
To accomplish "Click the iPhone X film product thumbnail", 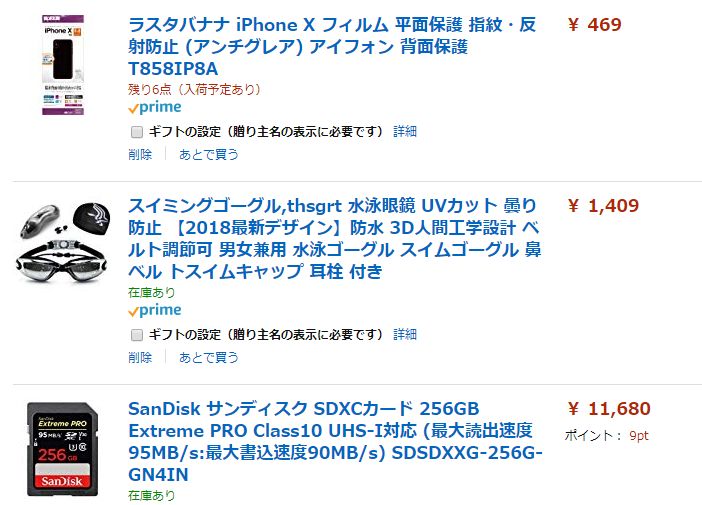I will tap(63, 65).
